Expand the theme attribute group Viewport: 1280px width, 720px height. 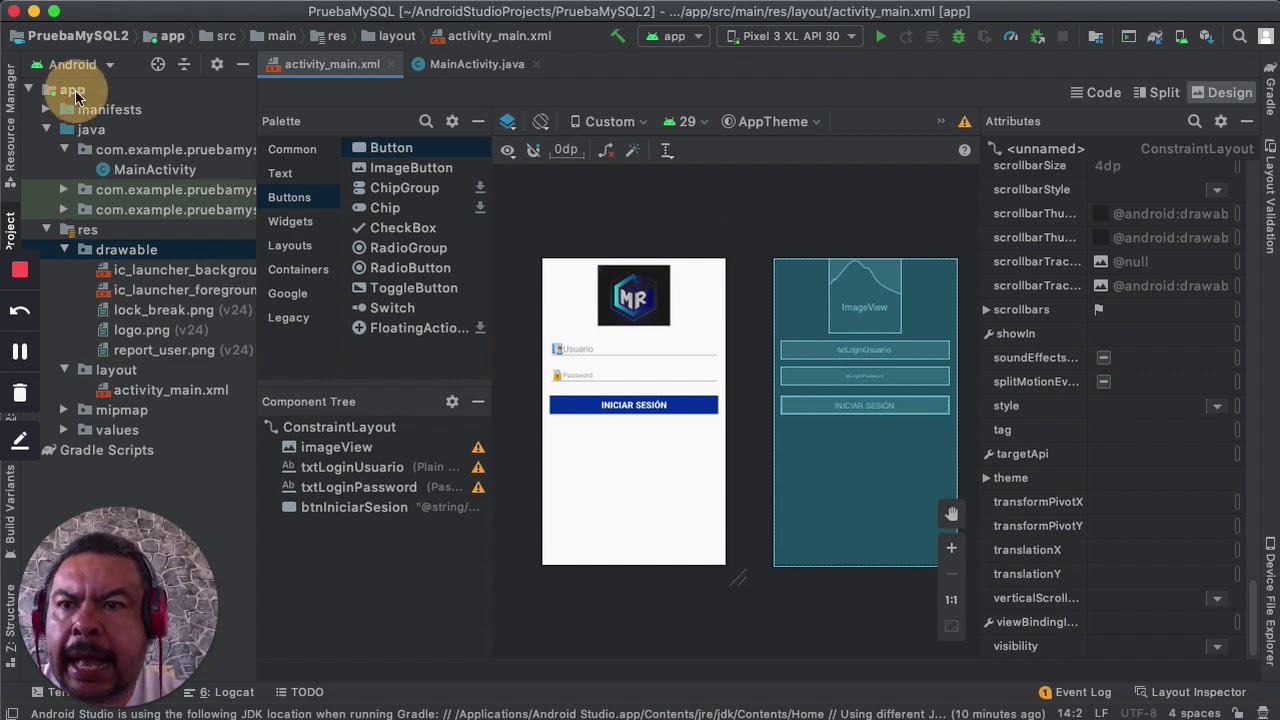[987, 478]
